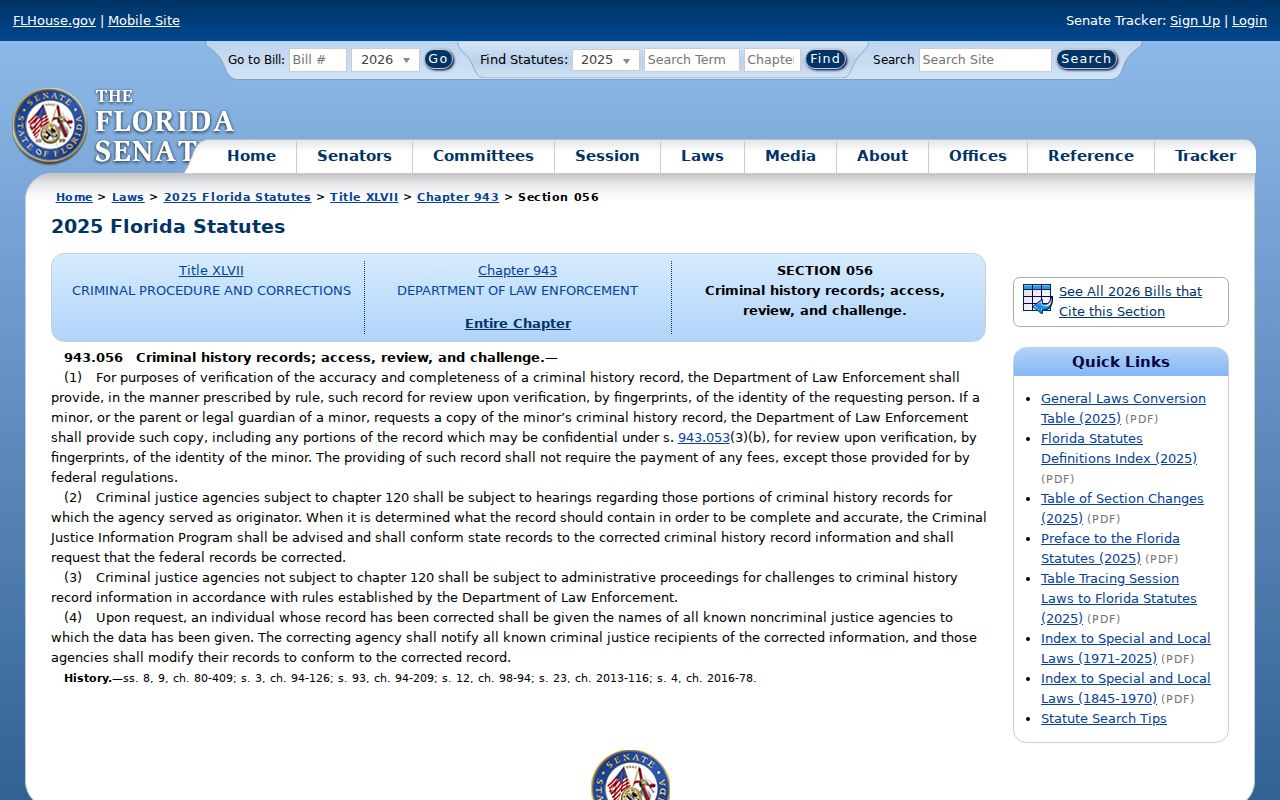
Task: Open Index to Special and Local Laws (1971-2025)
Action: tap(1125, 648)
